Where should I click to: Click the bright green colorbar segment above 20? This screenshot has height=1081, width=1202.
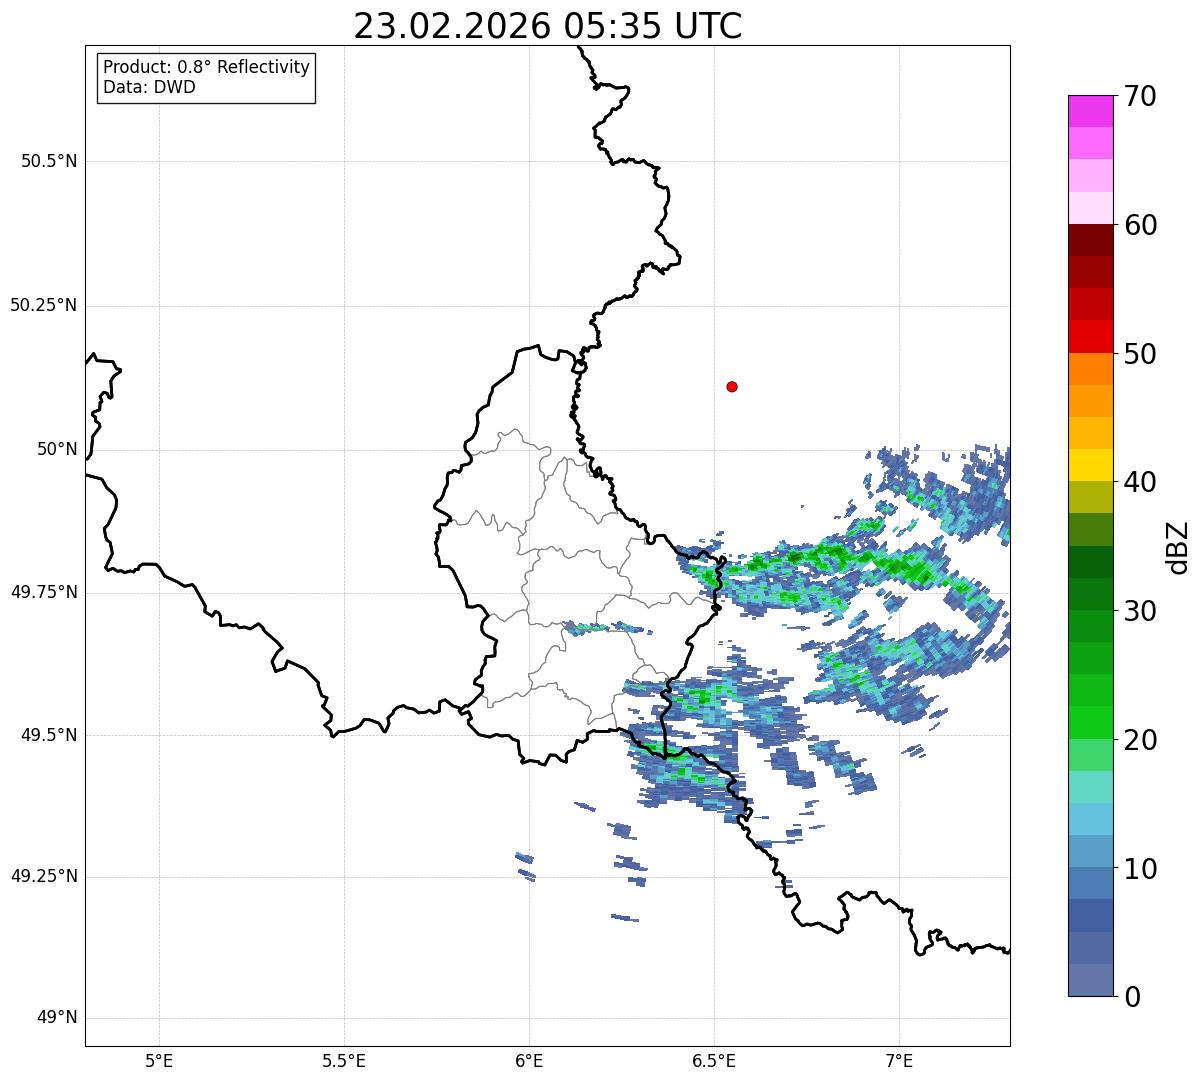1090,722
